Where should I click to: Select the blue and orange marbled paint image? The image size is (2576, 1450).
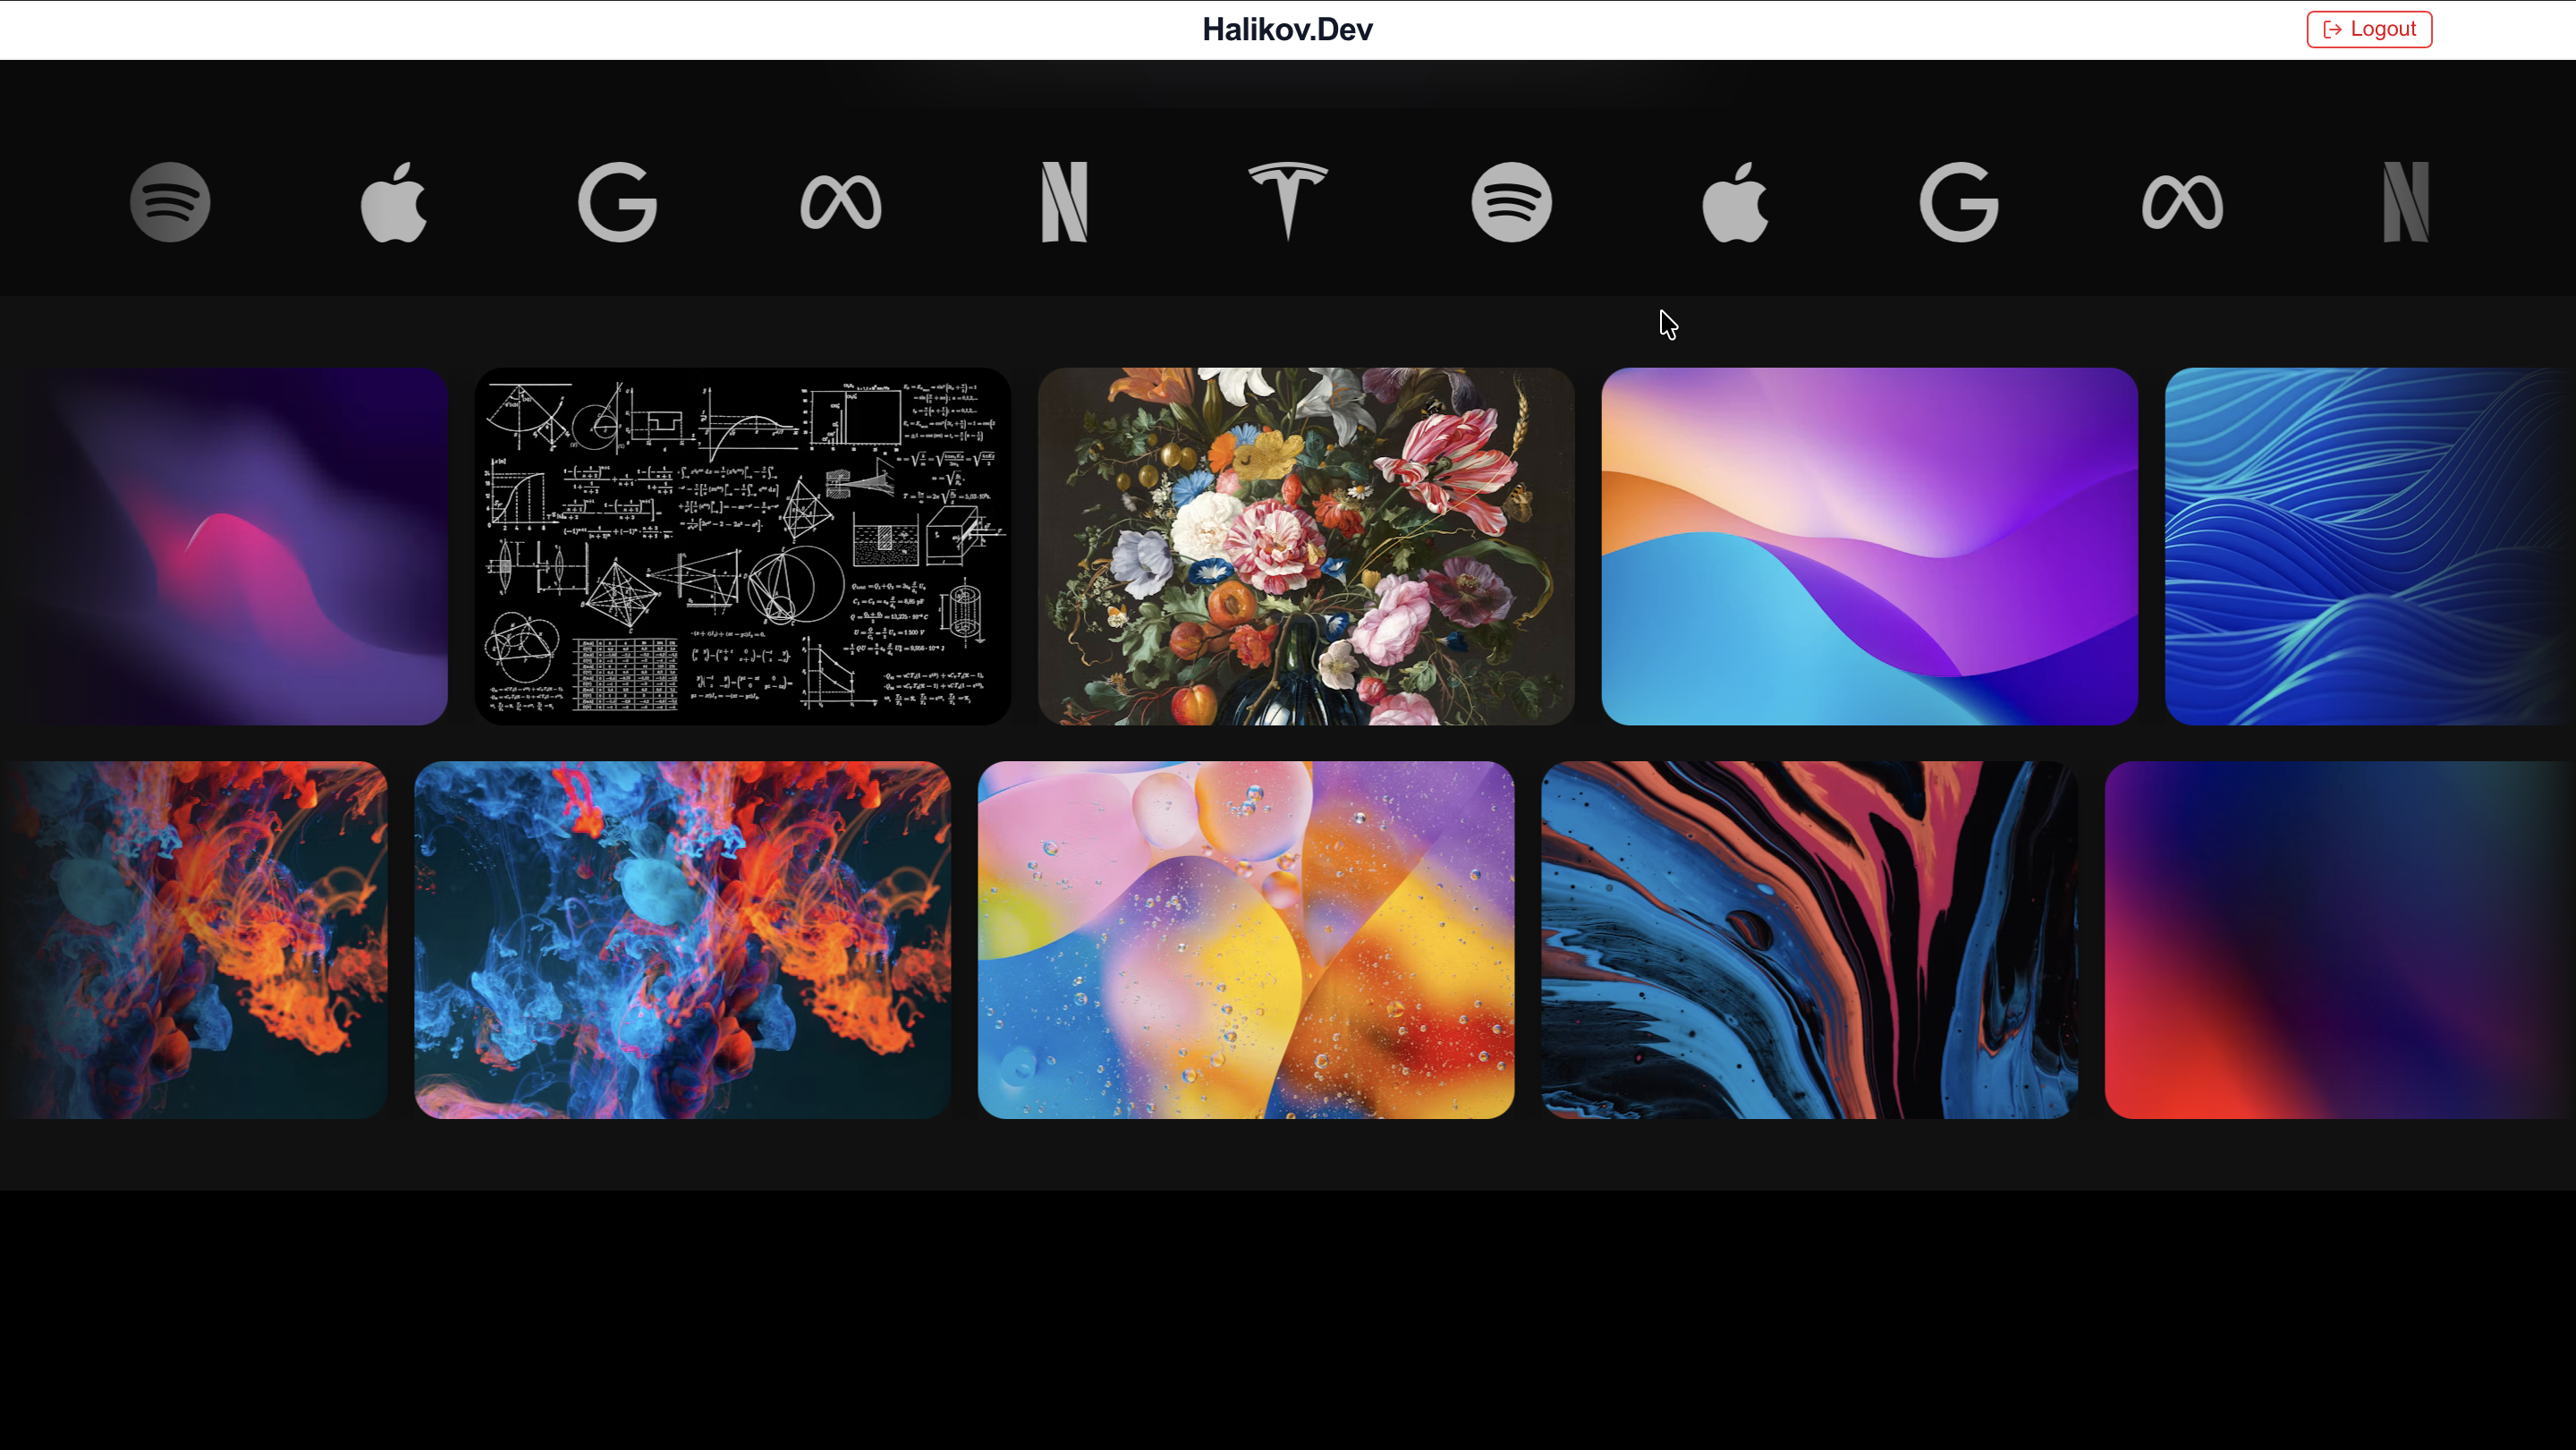(1809, 940)
